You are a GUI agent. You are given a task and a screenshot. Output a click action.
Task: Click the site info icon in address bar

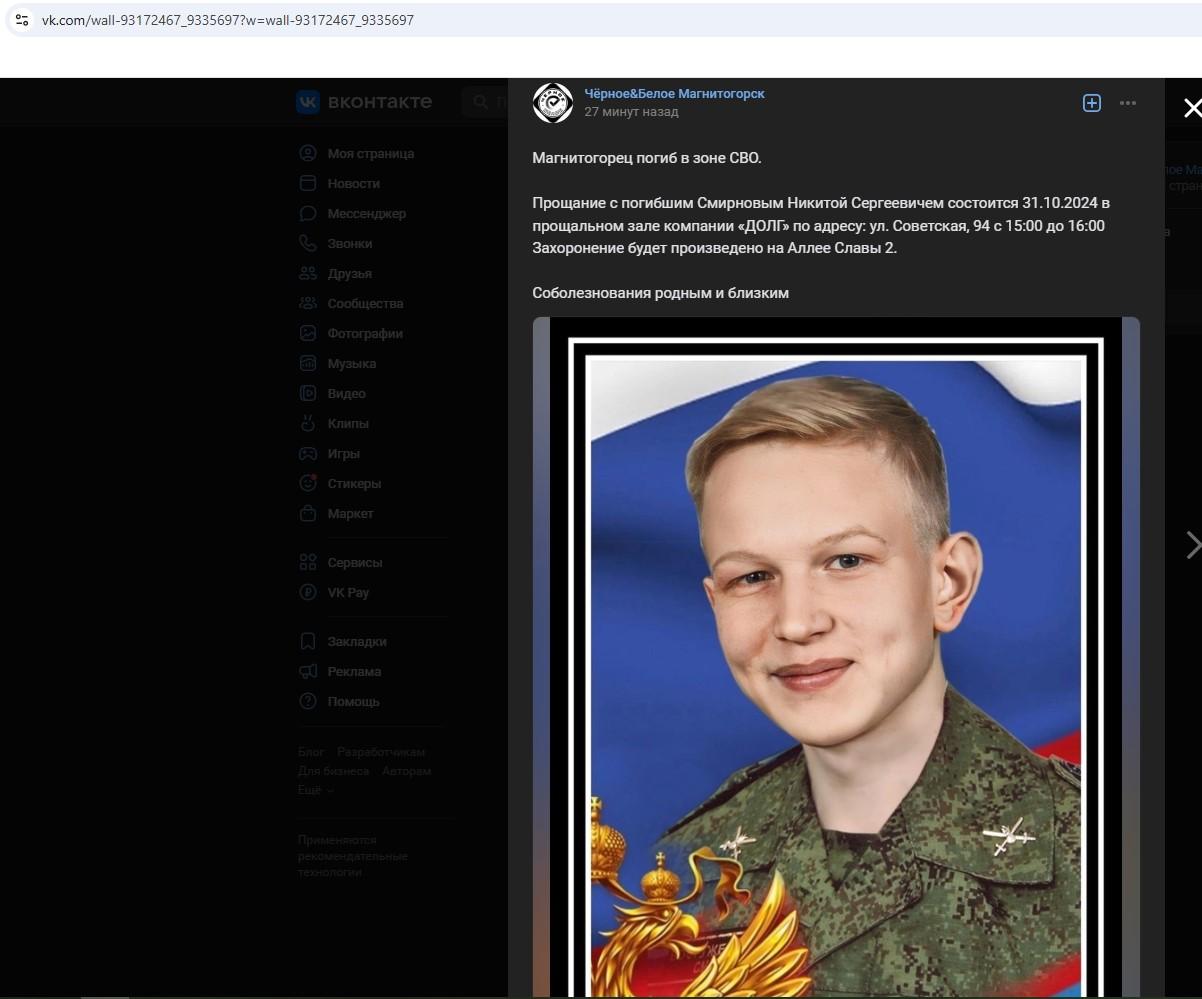point(22,20)
